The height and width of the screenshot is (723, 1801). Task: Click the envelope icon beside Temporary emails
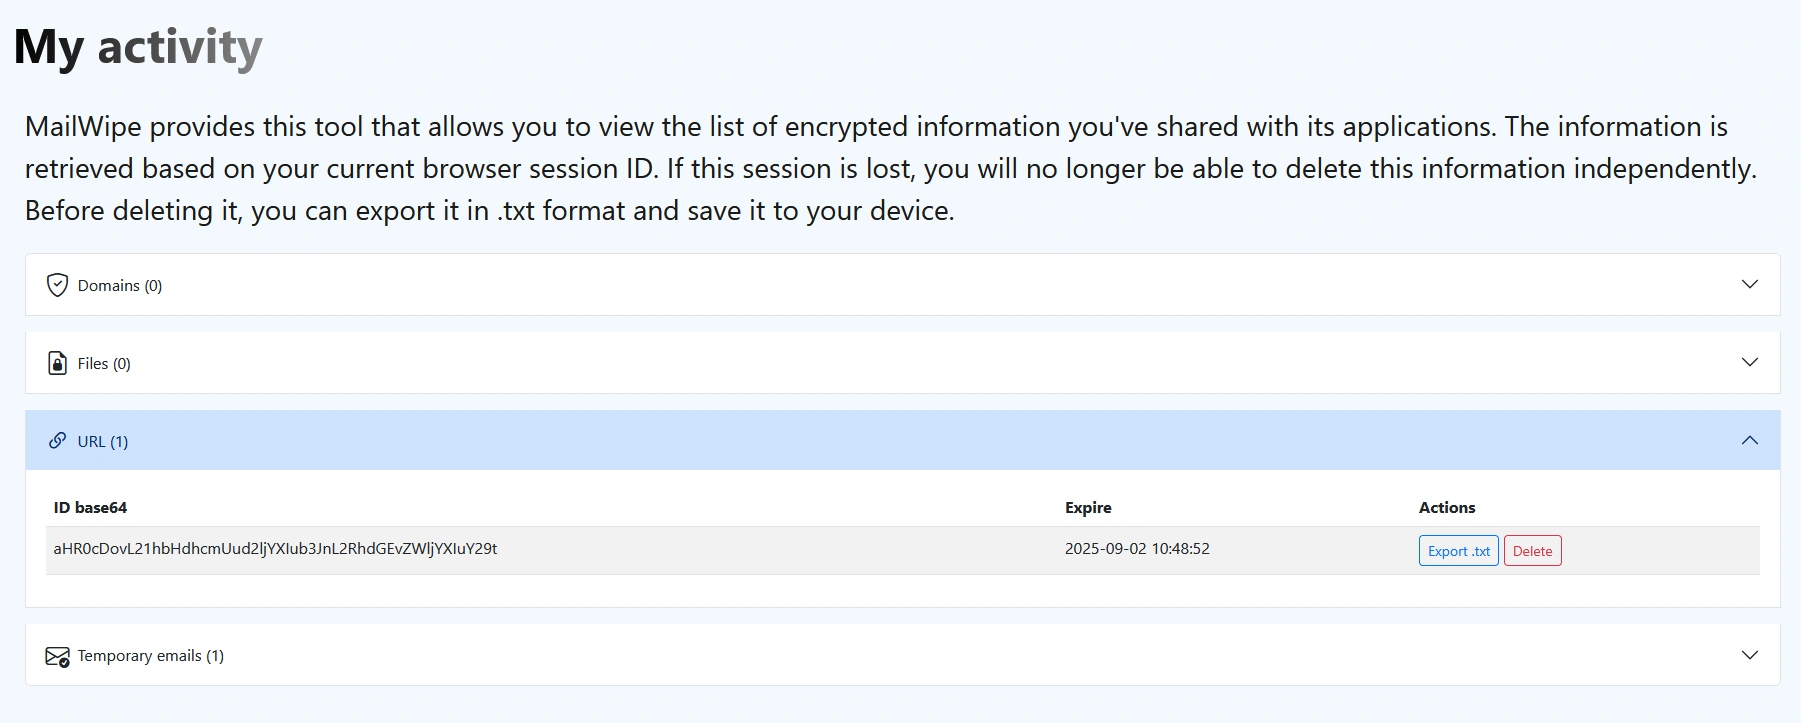(57, 656)
